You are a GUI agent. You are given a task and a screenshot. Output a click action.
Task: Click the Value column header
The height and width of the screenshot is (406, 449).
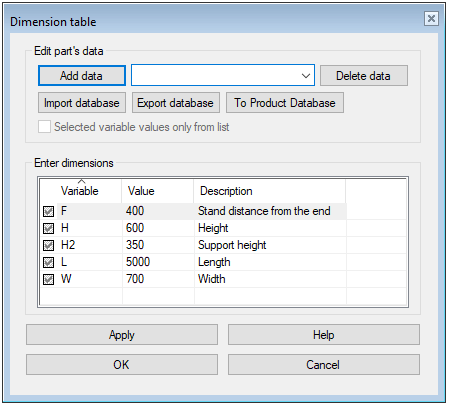157,191
